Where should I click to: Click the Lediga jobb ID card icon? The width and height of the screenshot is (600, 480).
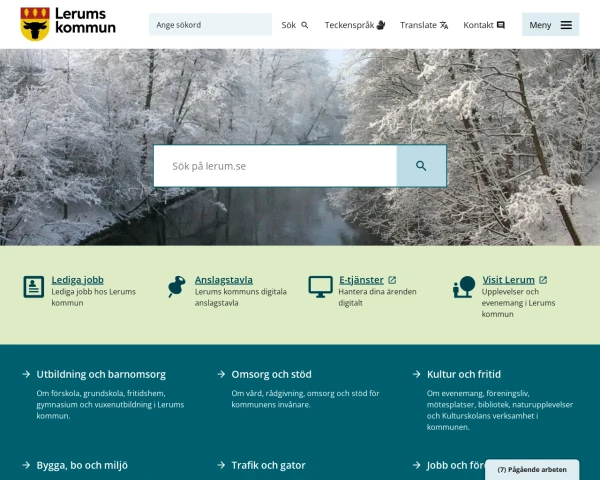pos(34,287)
